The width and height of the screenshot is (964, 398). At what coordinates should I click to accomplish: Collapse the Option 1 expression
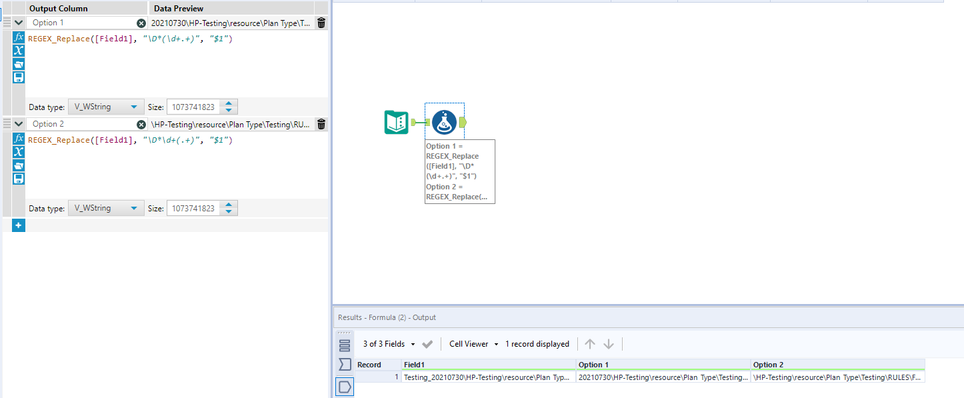click(18, 23)
